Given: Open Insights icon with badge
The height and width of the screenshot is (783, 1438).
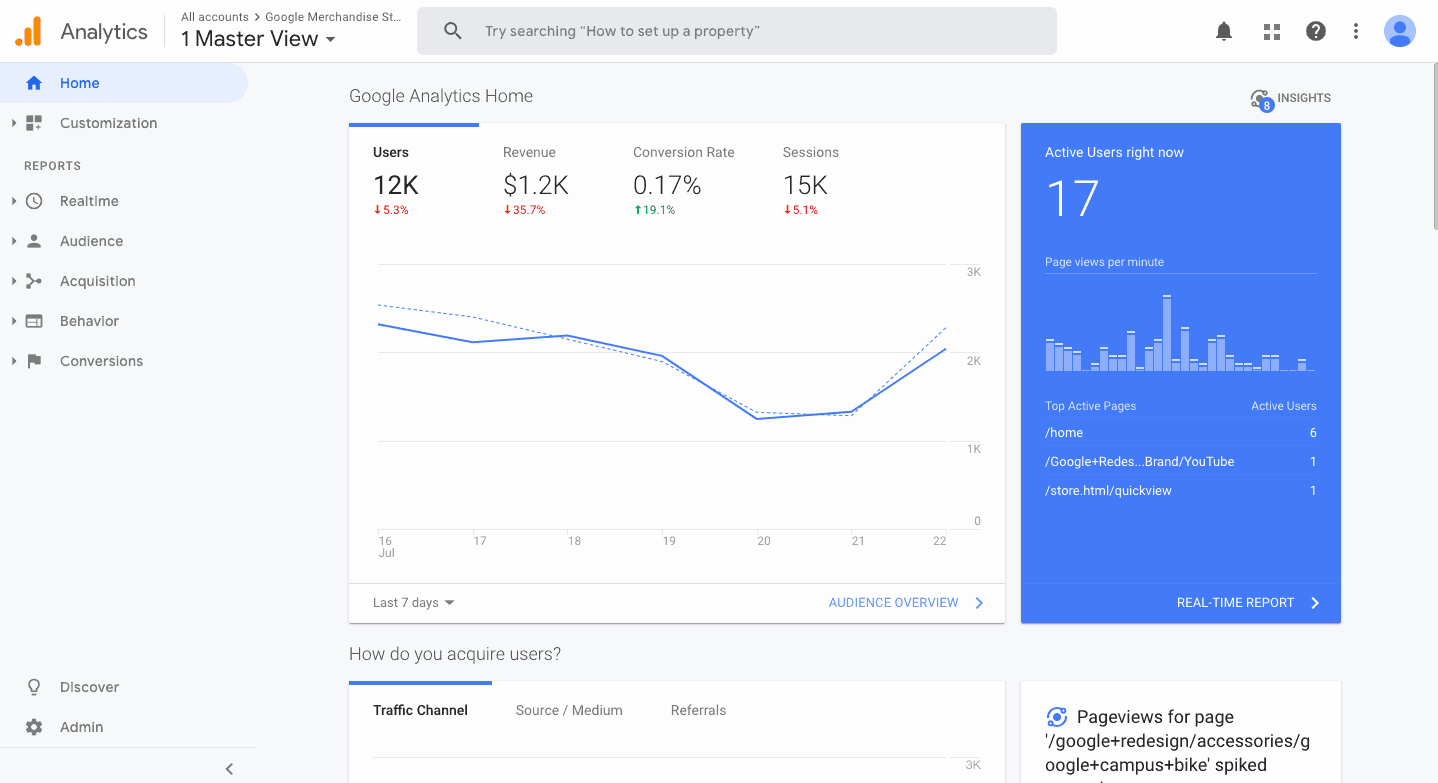Looking at the screenshot, I should (1261, 99).
